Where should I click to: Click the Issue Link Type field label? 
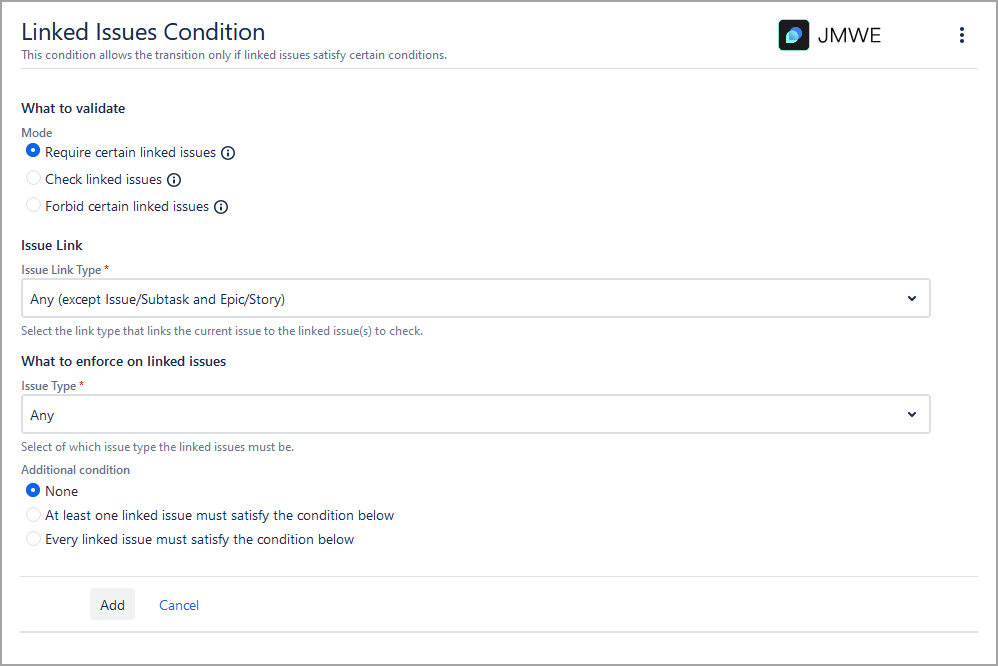[x=61, y=270]
